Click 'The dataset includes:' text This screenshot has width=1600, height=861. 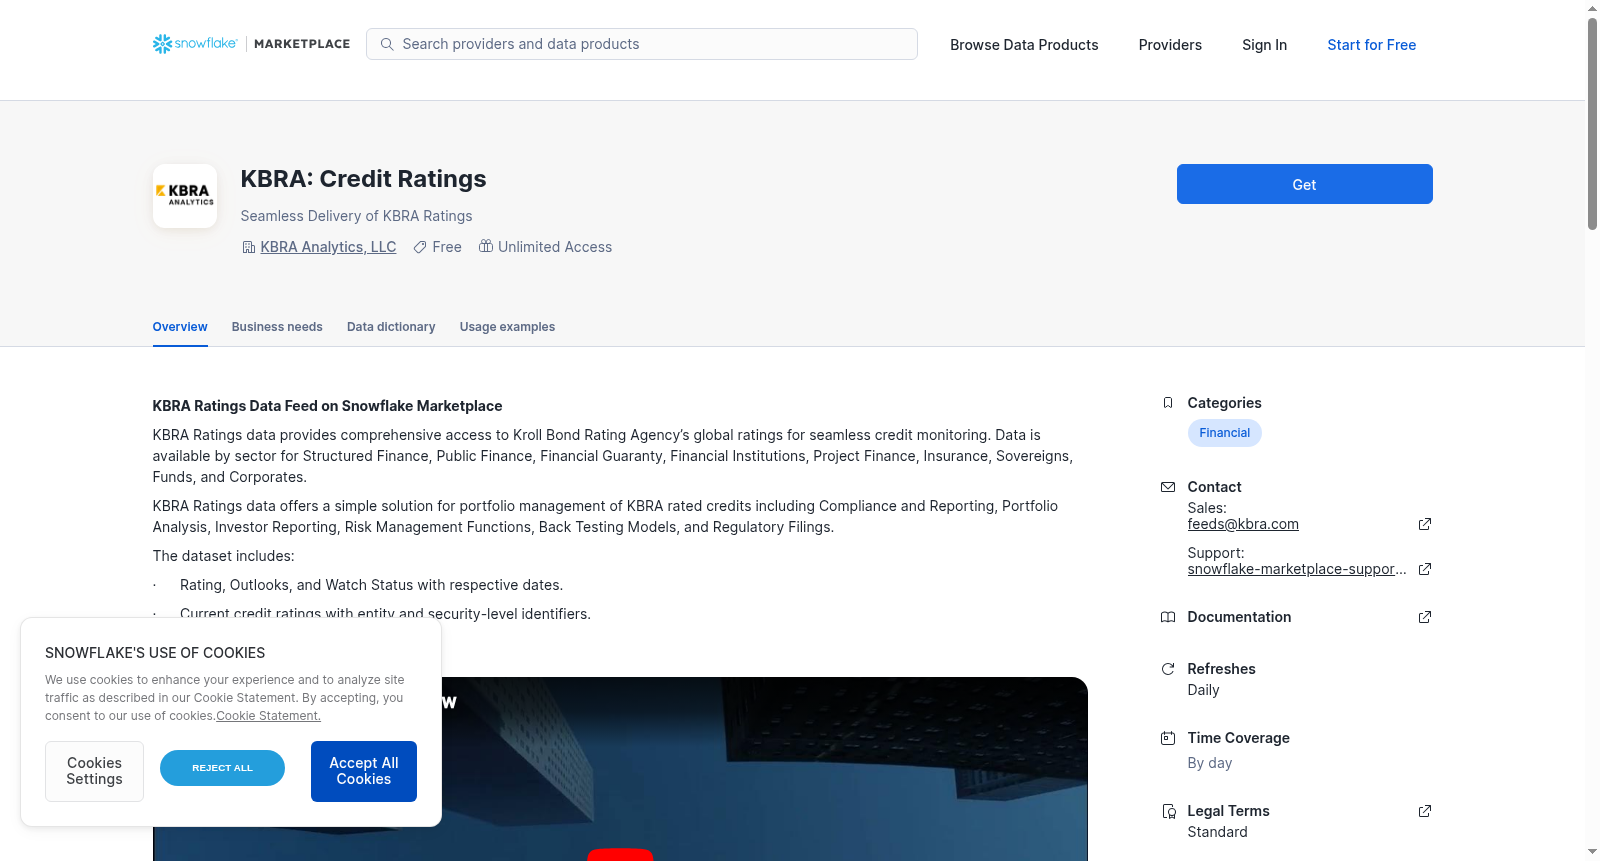click(x=223, y=556)
